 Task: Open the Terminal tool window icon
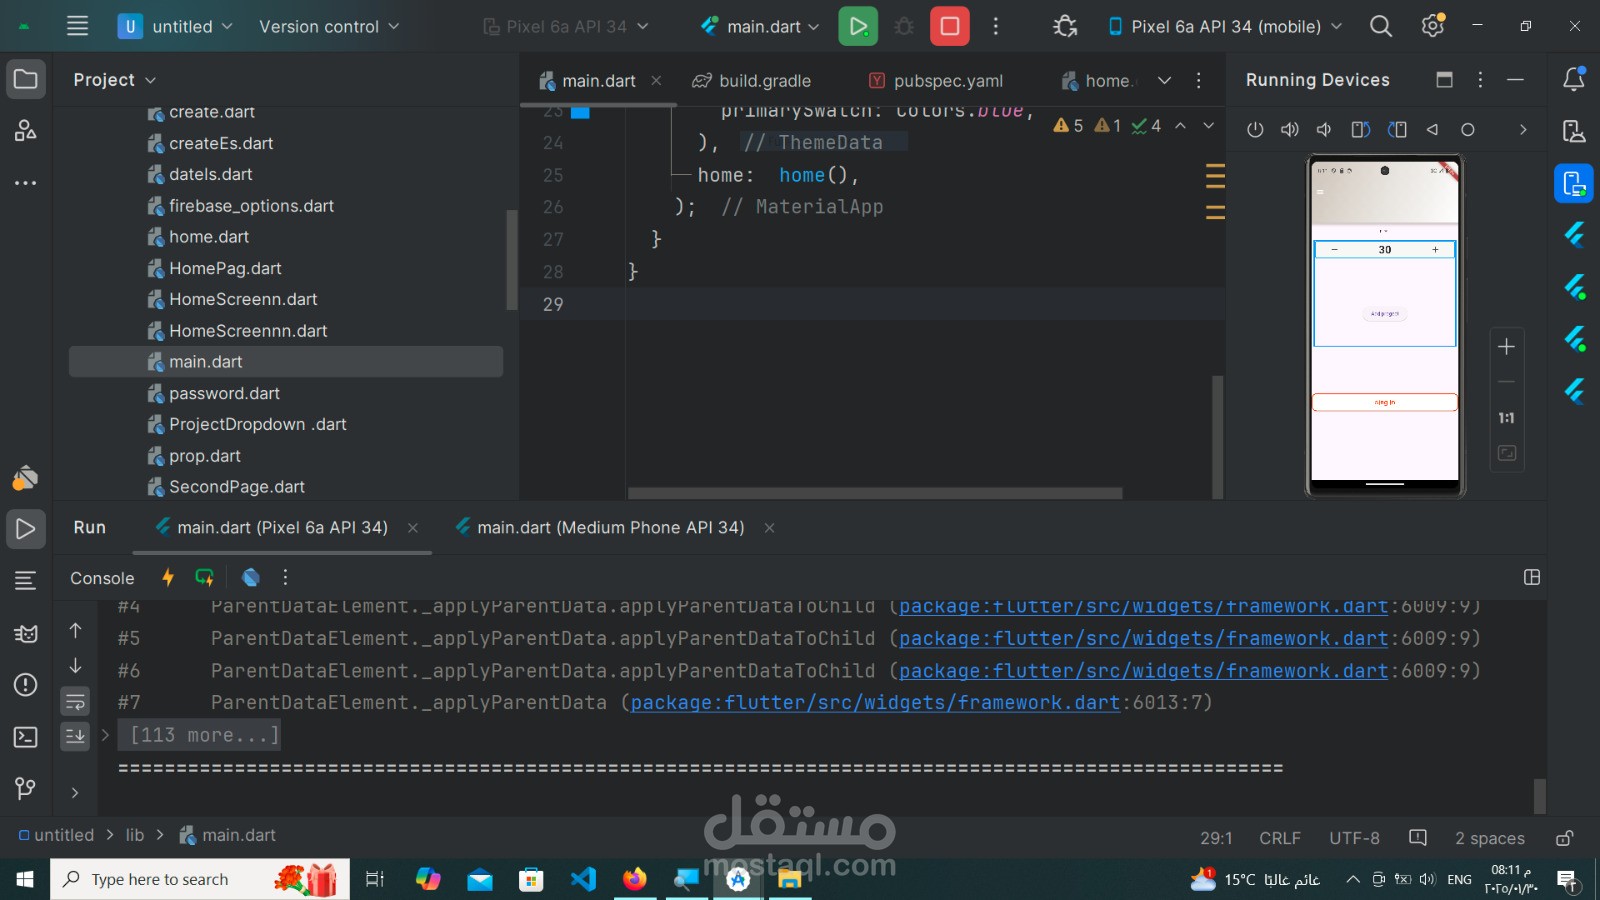25,737
